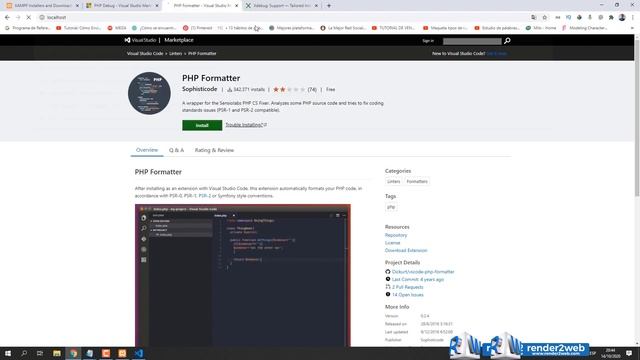Open the Windows Start menu
Image resolution: width=640 pixels, height=360 pixels.
click(x=8, y=353)
